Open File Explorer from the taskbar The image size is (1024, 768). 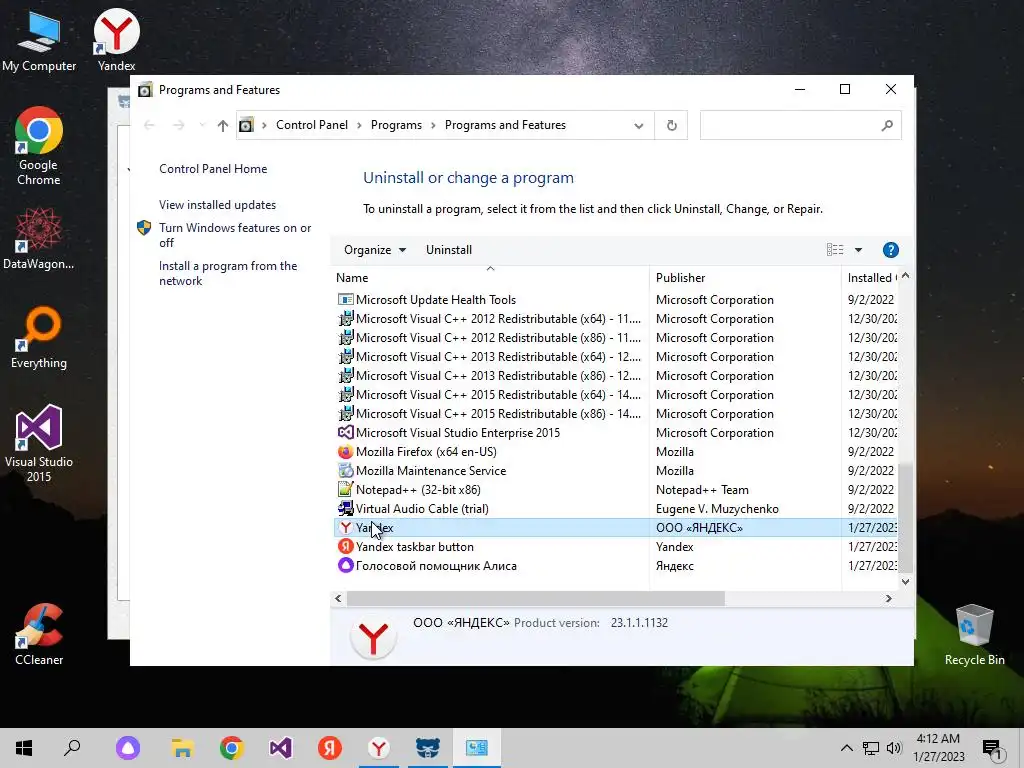click(x=183, y=748)
